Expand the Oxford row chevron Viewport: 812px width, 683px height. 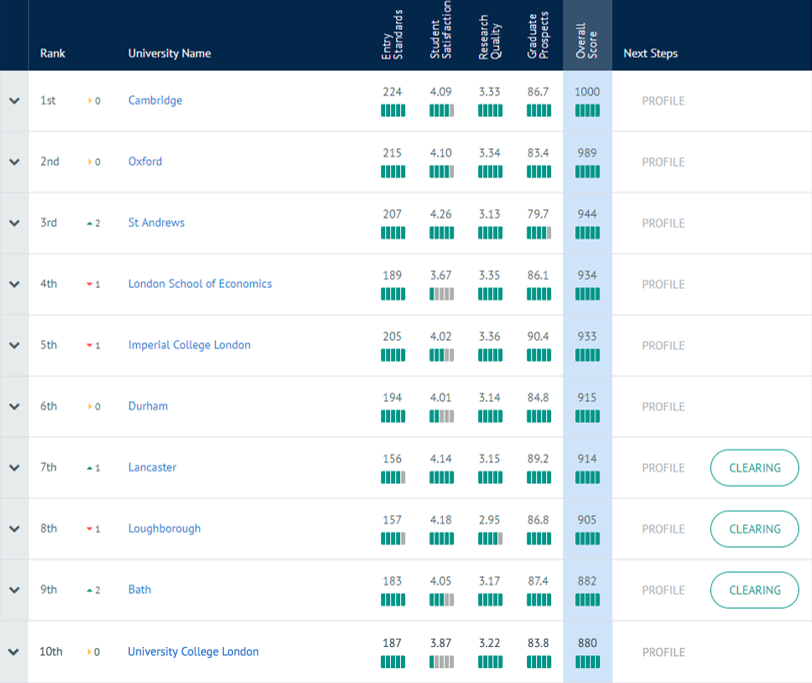[x=14, y=162]
